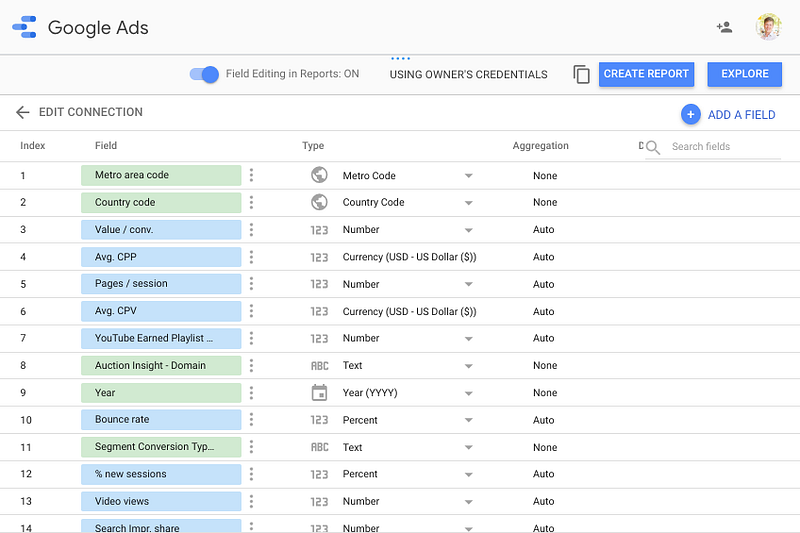Click Add a Field link
800x533 pixels.
coord(741,115)
